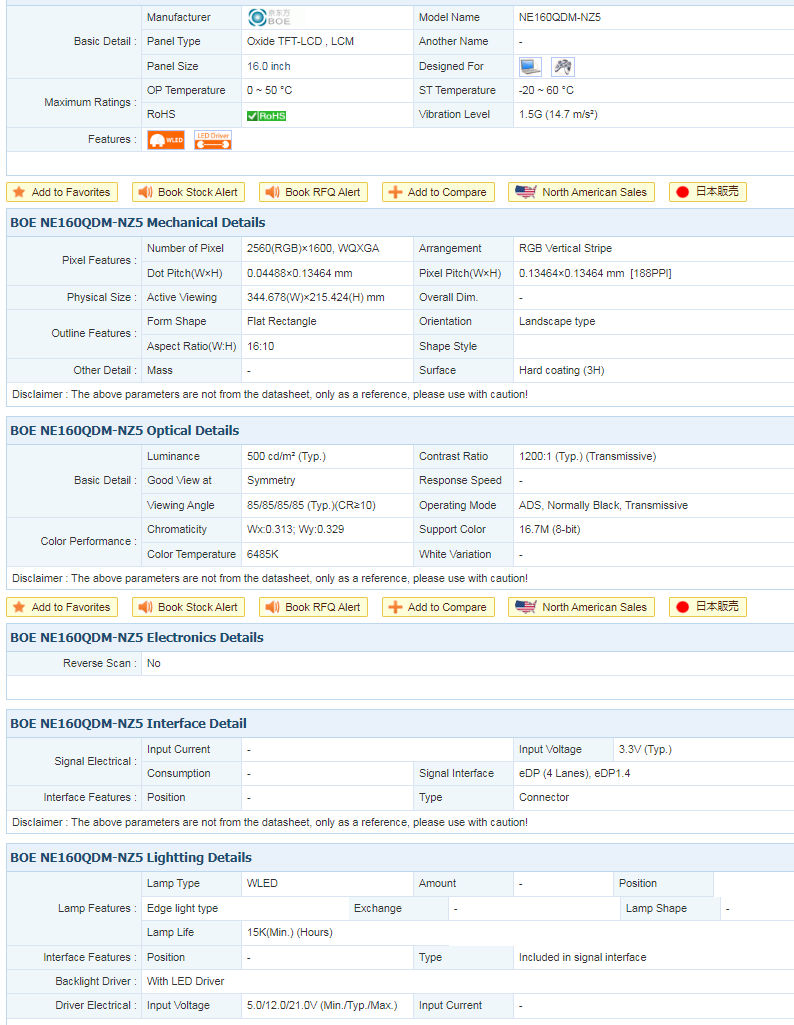Click Edge light type cell

[x=182, y=909]
